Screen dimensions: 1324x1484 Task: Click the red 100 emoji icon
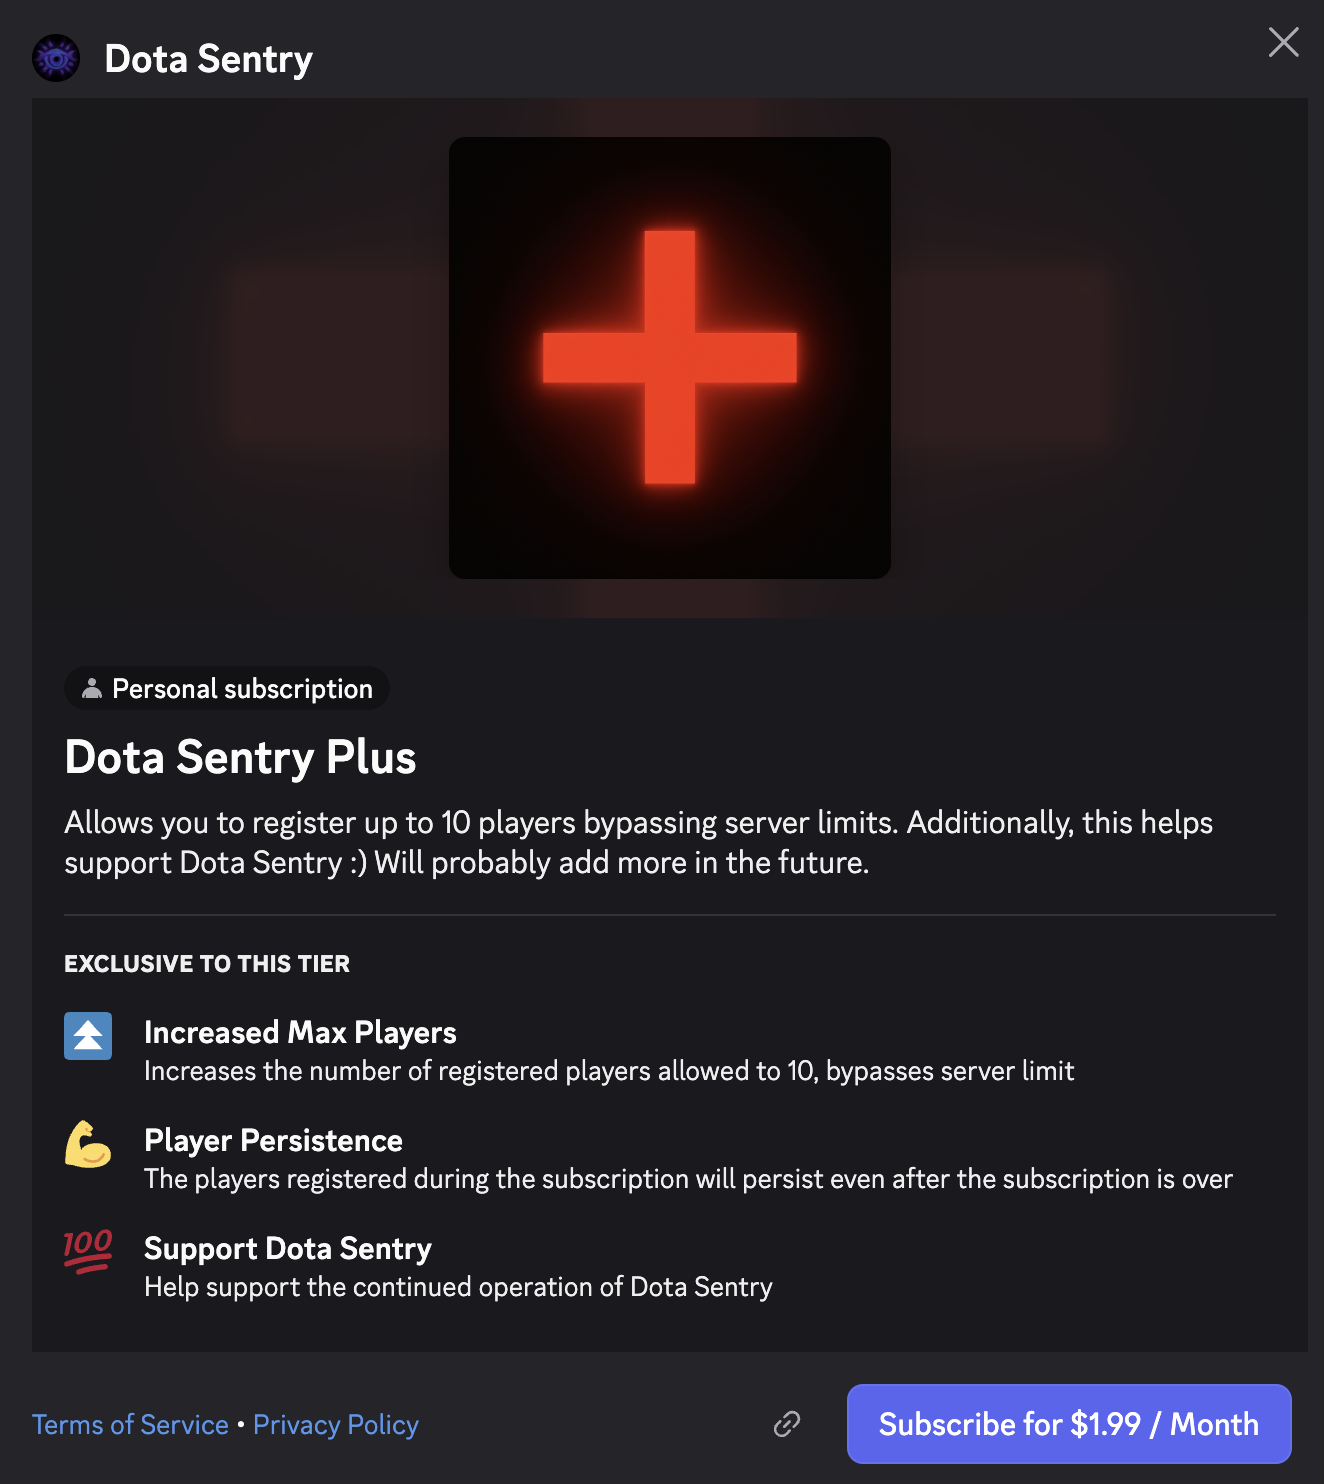tap(88, 1251)
